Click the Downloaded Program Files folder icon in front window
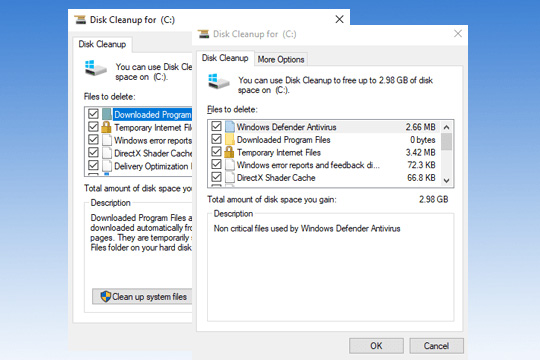Image resolution: width=540 pixels, height=360 pixels. (230, 140)
